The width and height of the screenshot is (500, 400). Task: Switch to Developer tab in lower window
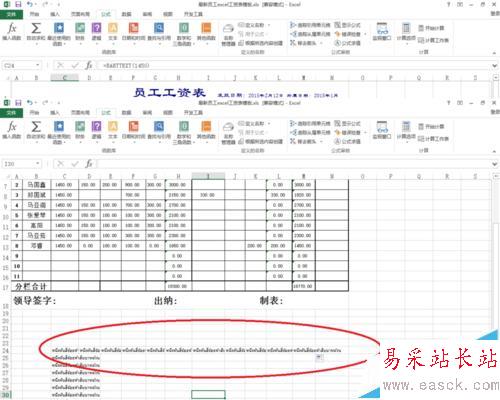(193, 113)
